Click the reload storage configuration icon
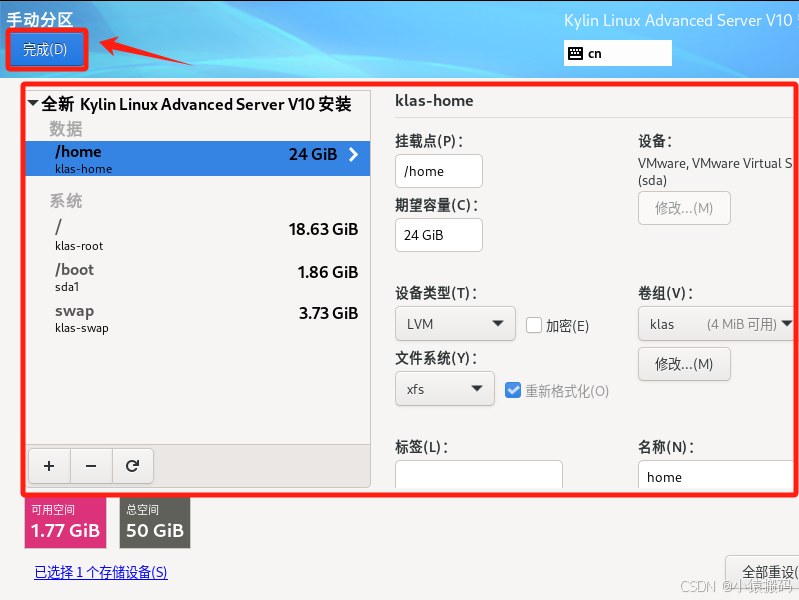This screenshot has height=600, width=799. (132, 466)
